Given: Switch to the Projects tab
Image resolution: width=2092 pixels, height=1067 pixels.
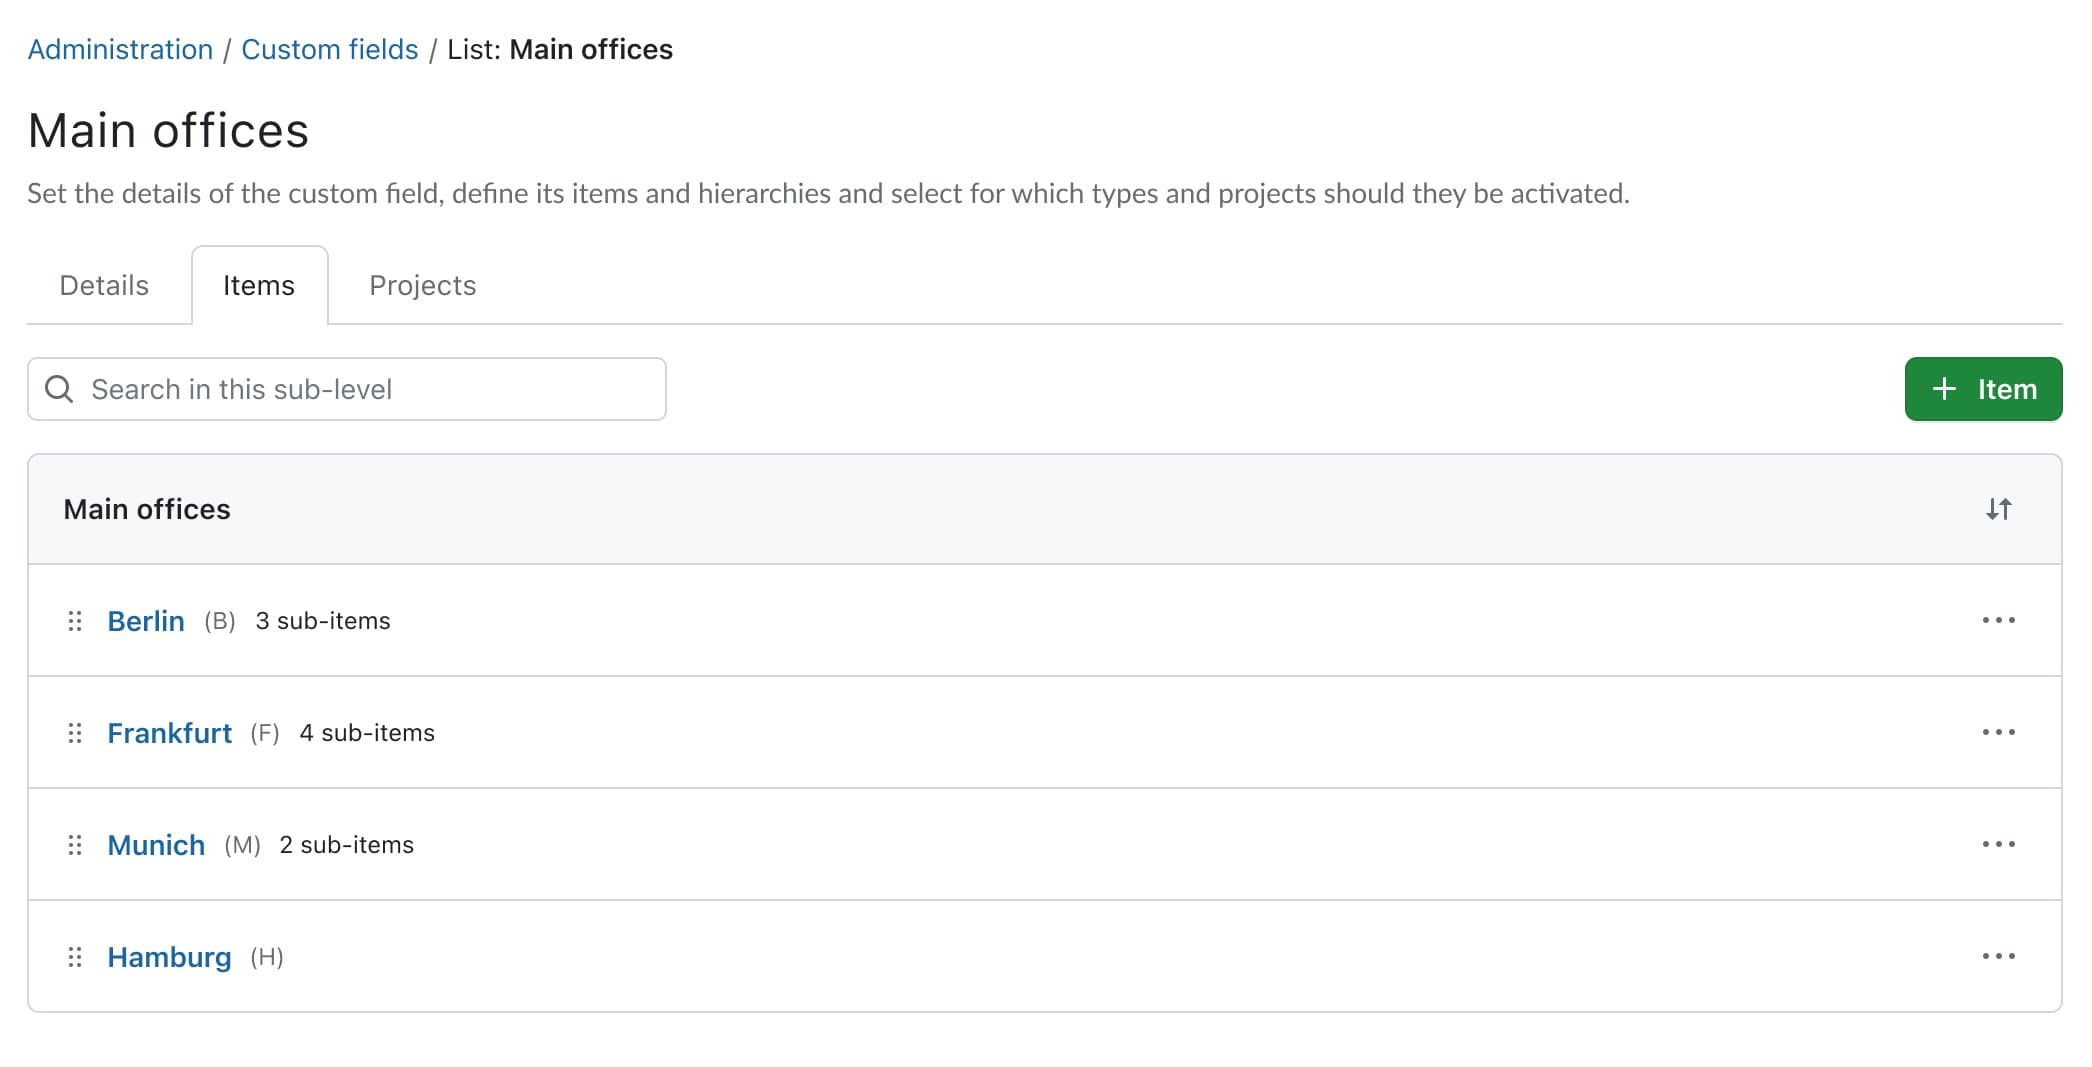Looking at the screenshot, I should click(422, 285).
